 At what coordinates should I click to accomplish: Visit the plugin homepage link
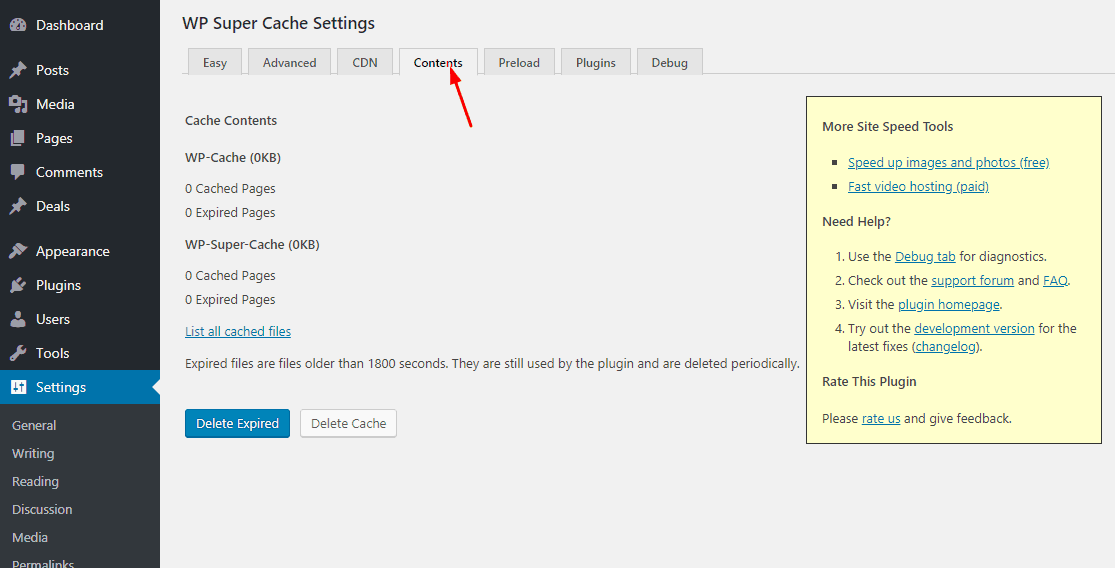(x=949, y=304)
